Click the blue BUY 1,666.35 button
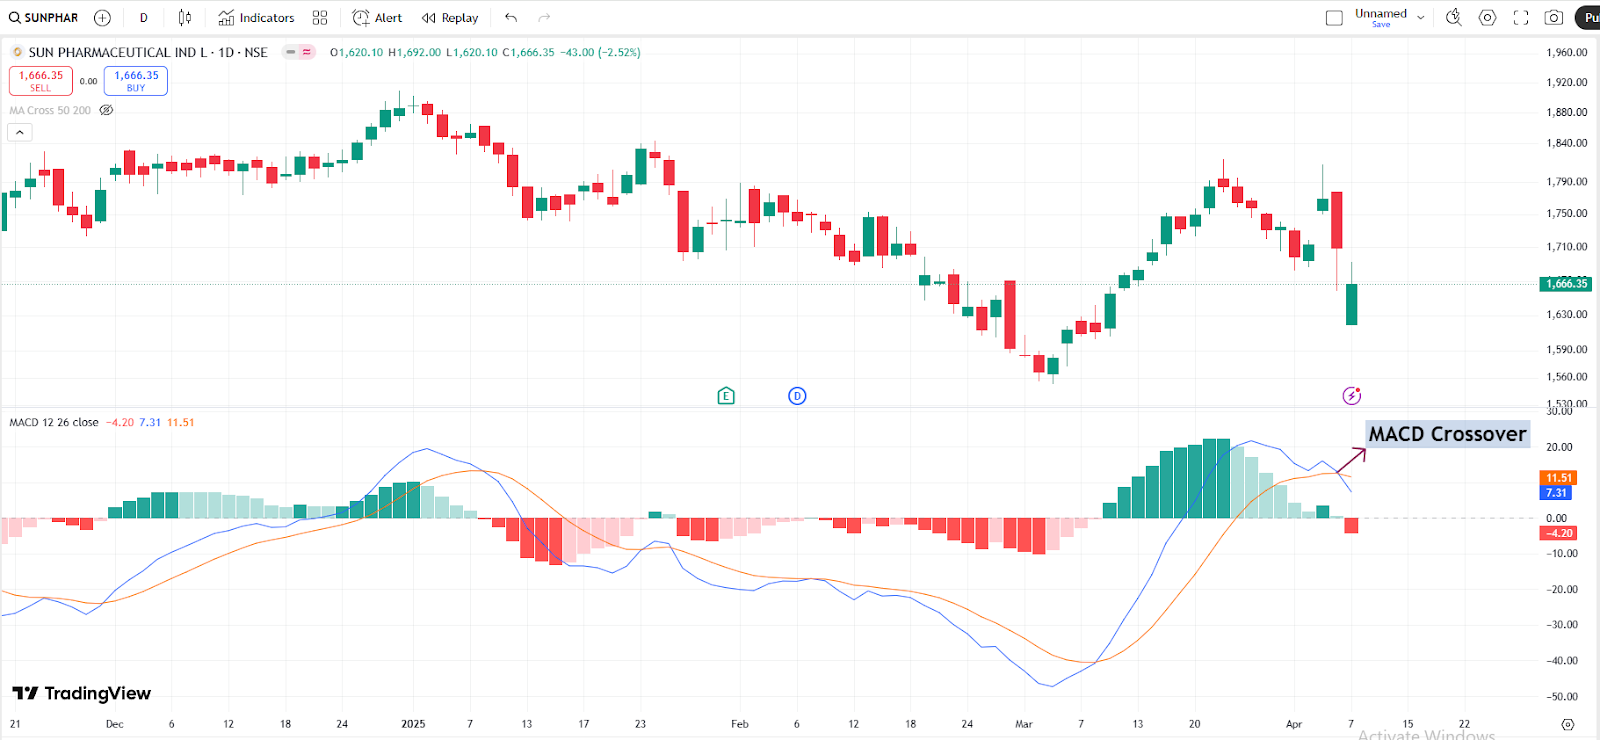1600x740 pixels. coord(136,81)
